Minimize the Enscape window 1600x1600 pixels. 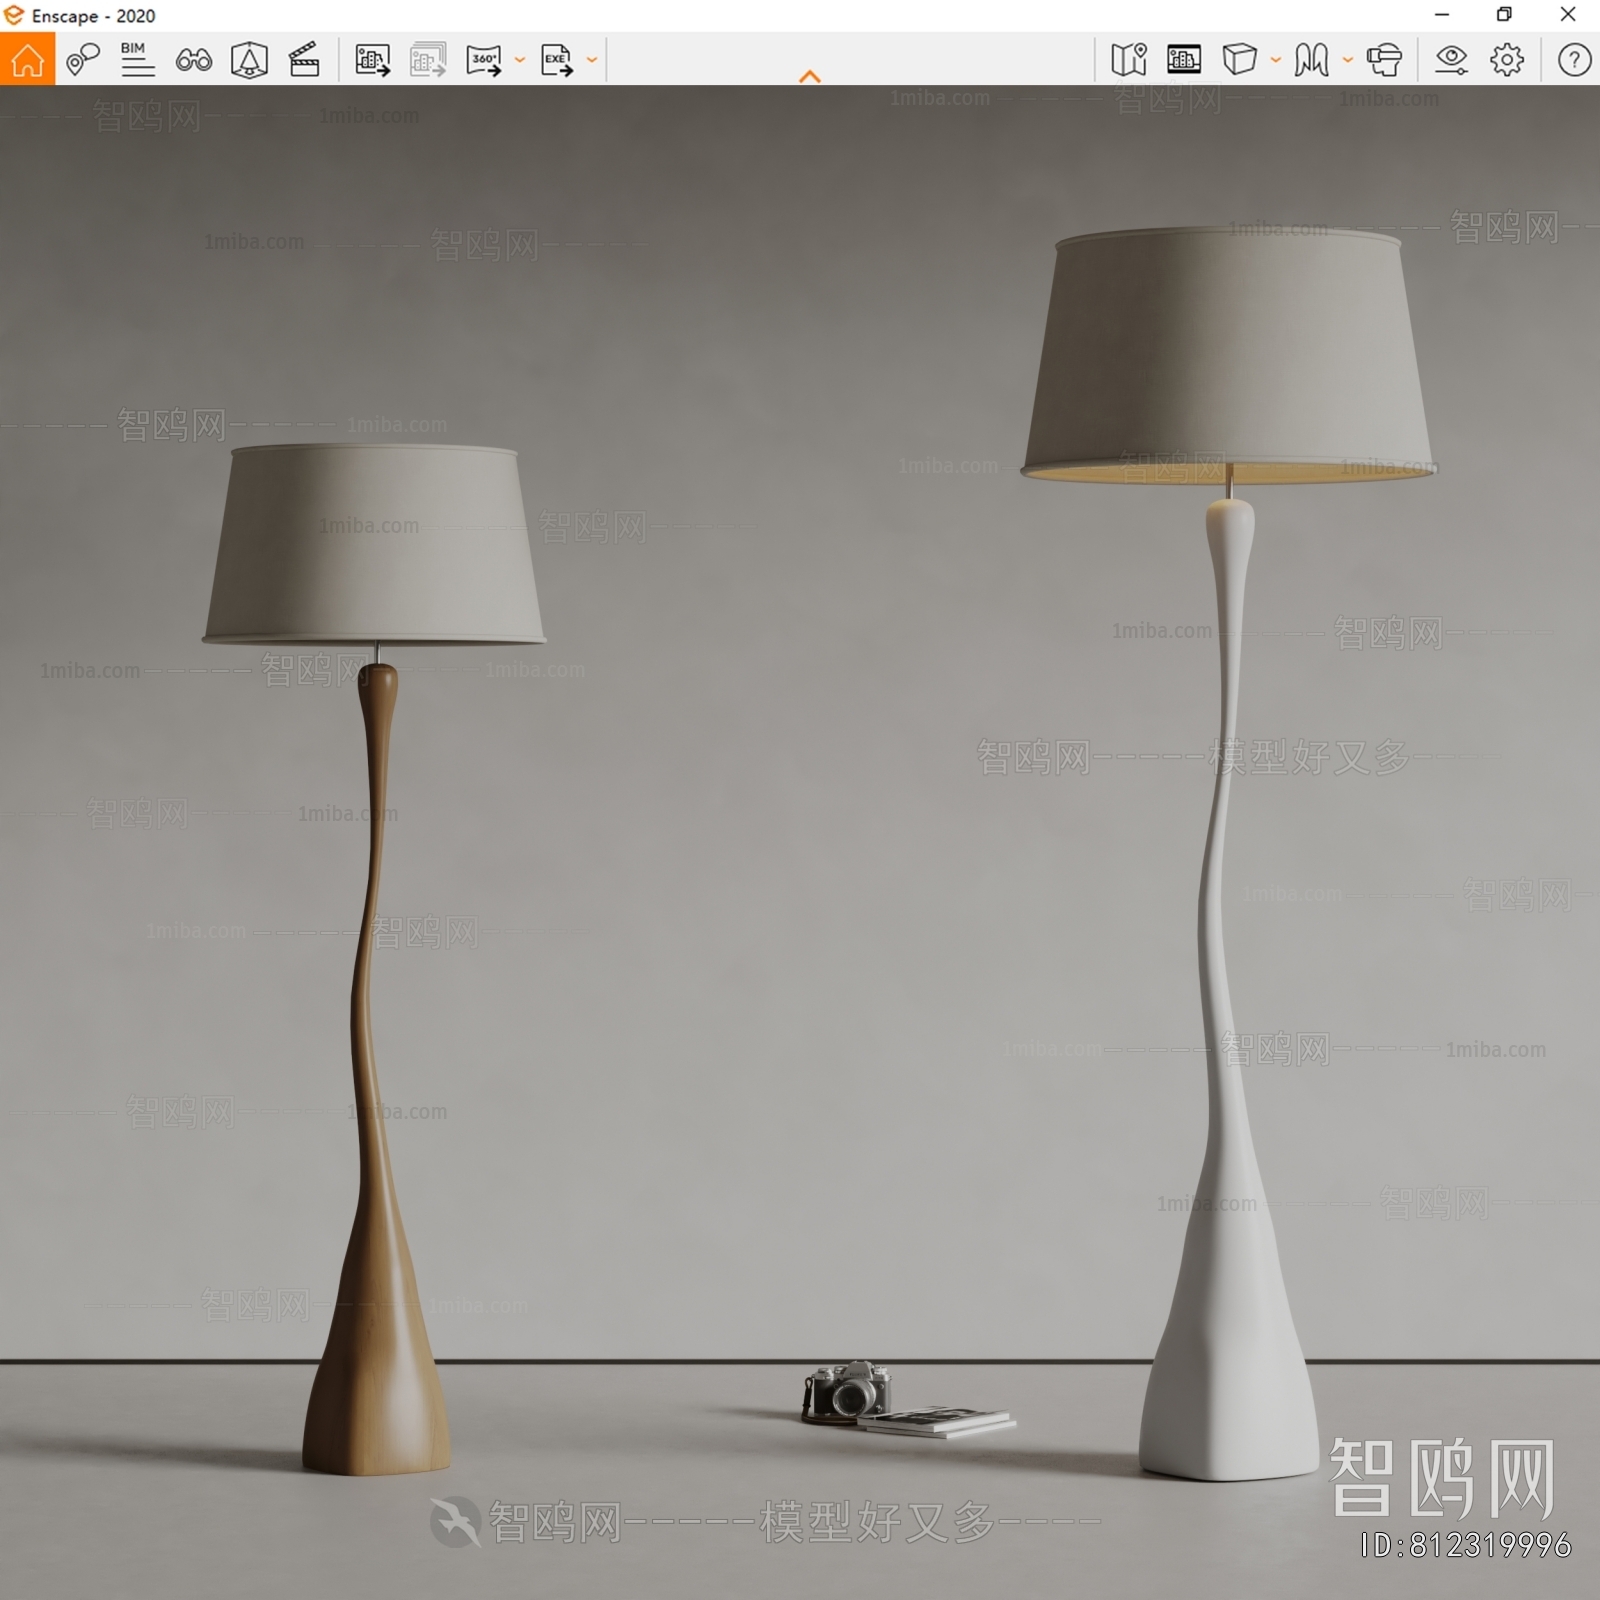(x=1442, y=15)
